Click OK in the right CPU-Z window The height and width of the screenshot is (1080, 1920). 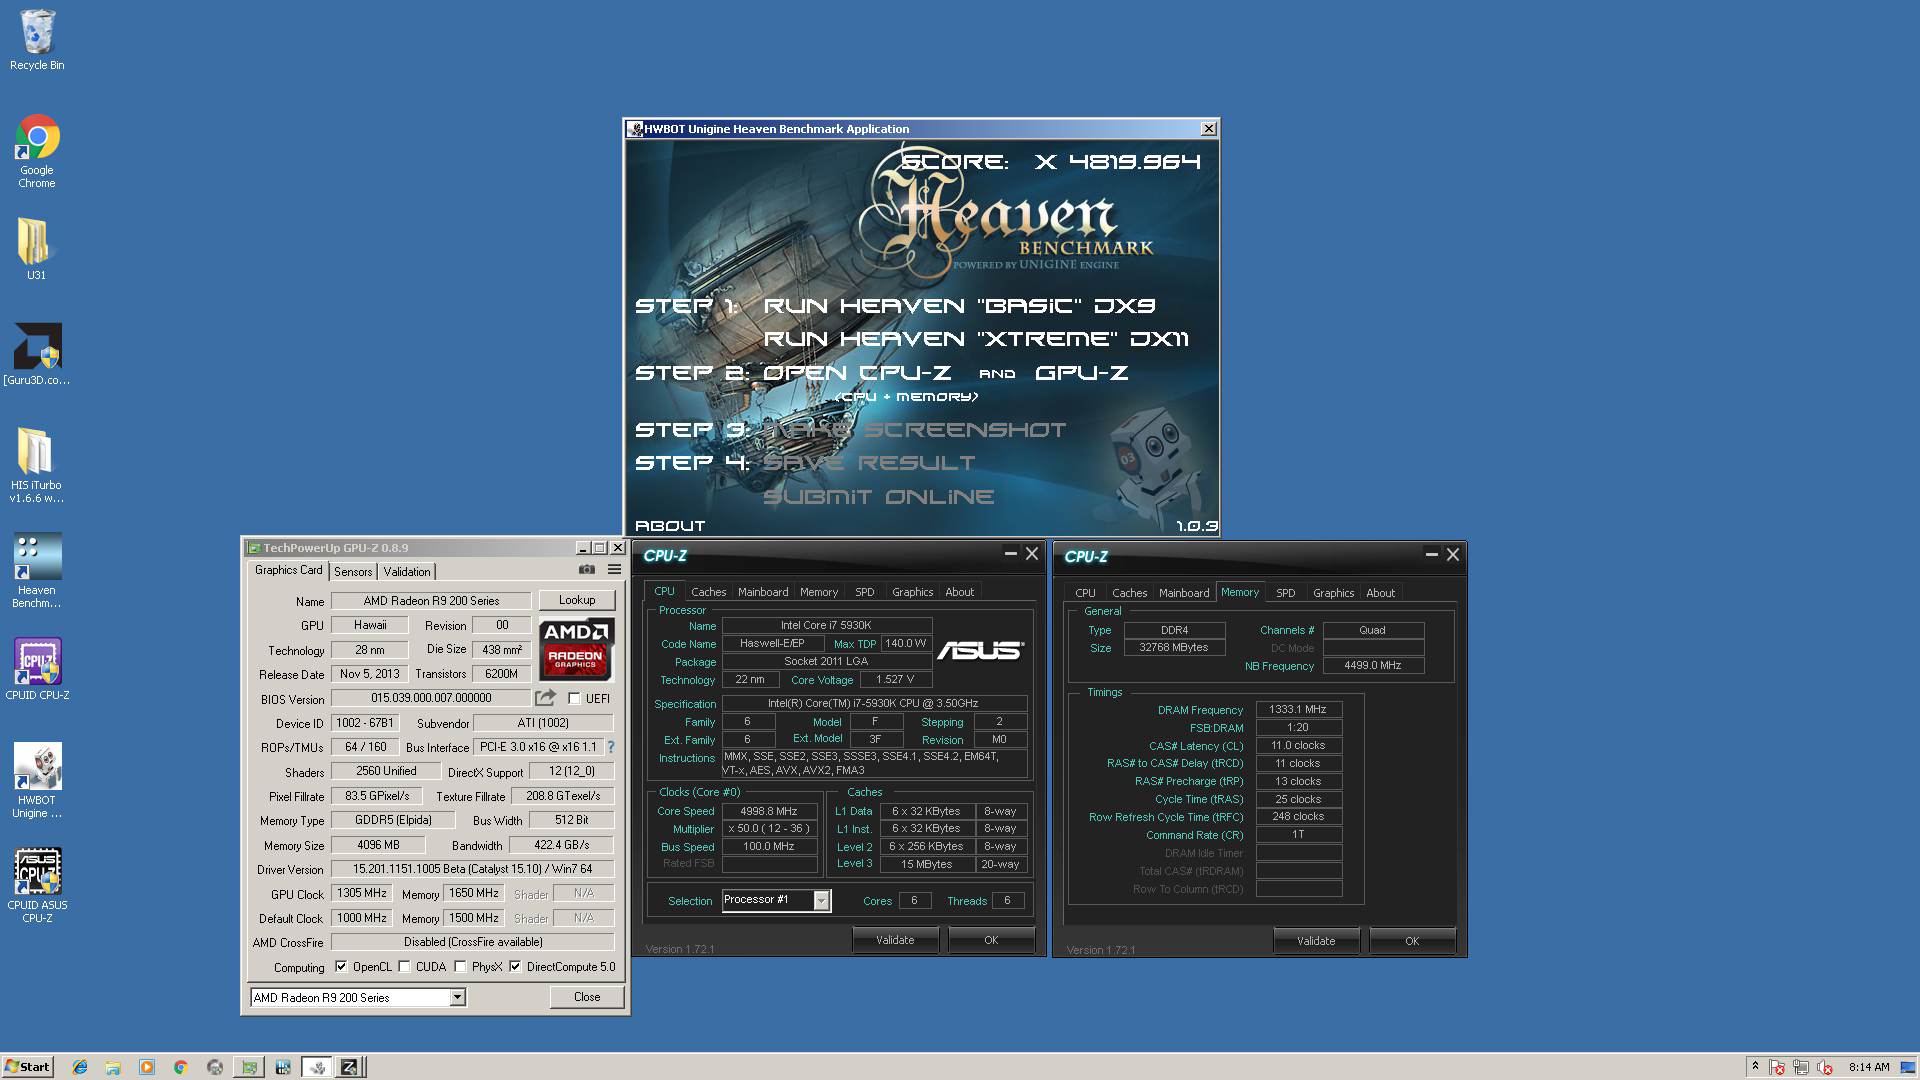pyautogui.click(x=1412, y=941)
